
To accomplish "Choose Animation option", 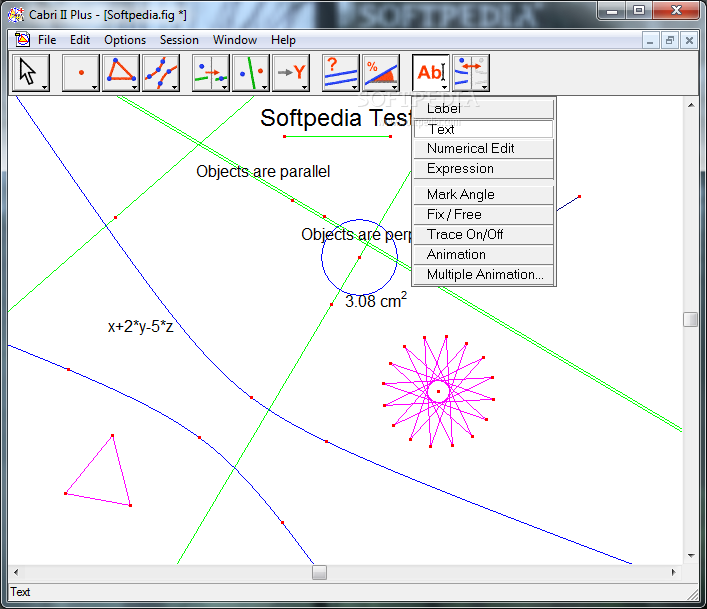I will coord(483,255).
